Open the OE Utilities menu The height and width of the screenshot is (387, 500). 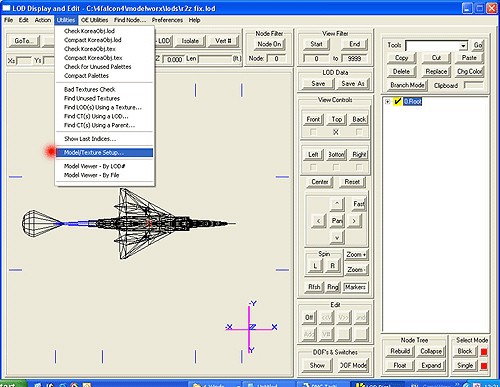[95, 20]
